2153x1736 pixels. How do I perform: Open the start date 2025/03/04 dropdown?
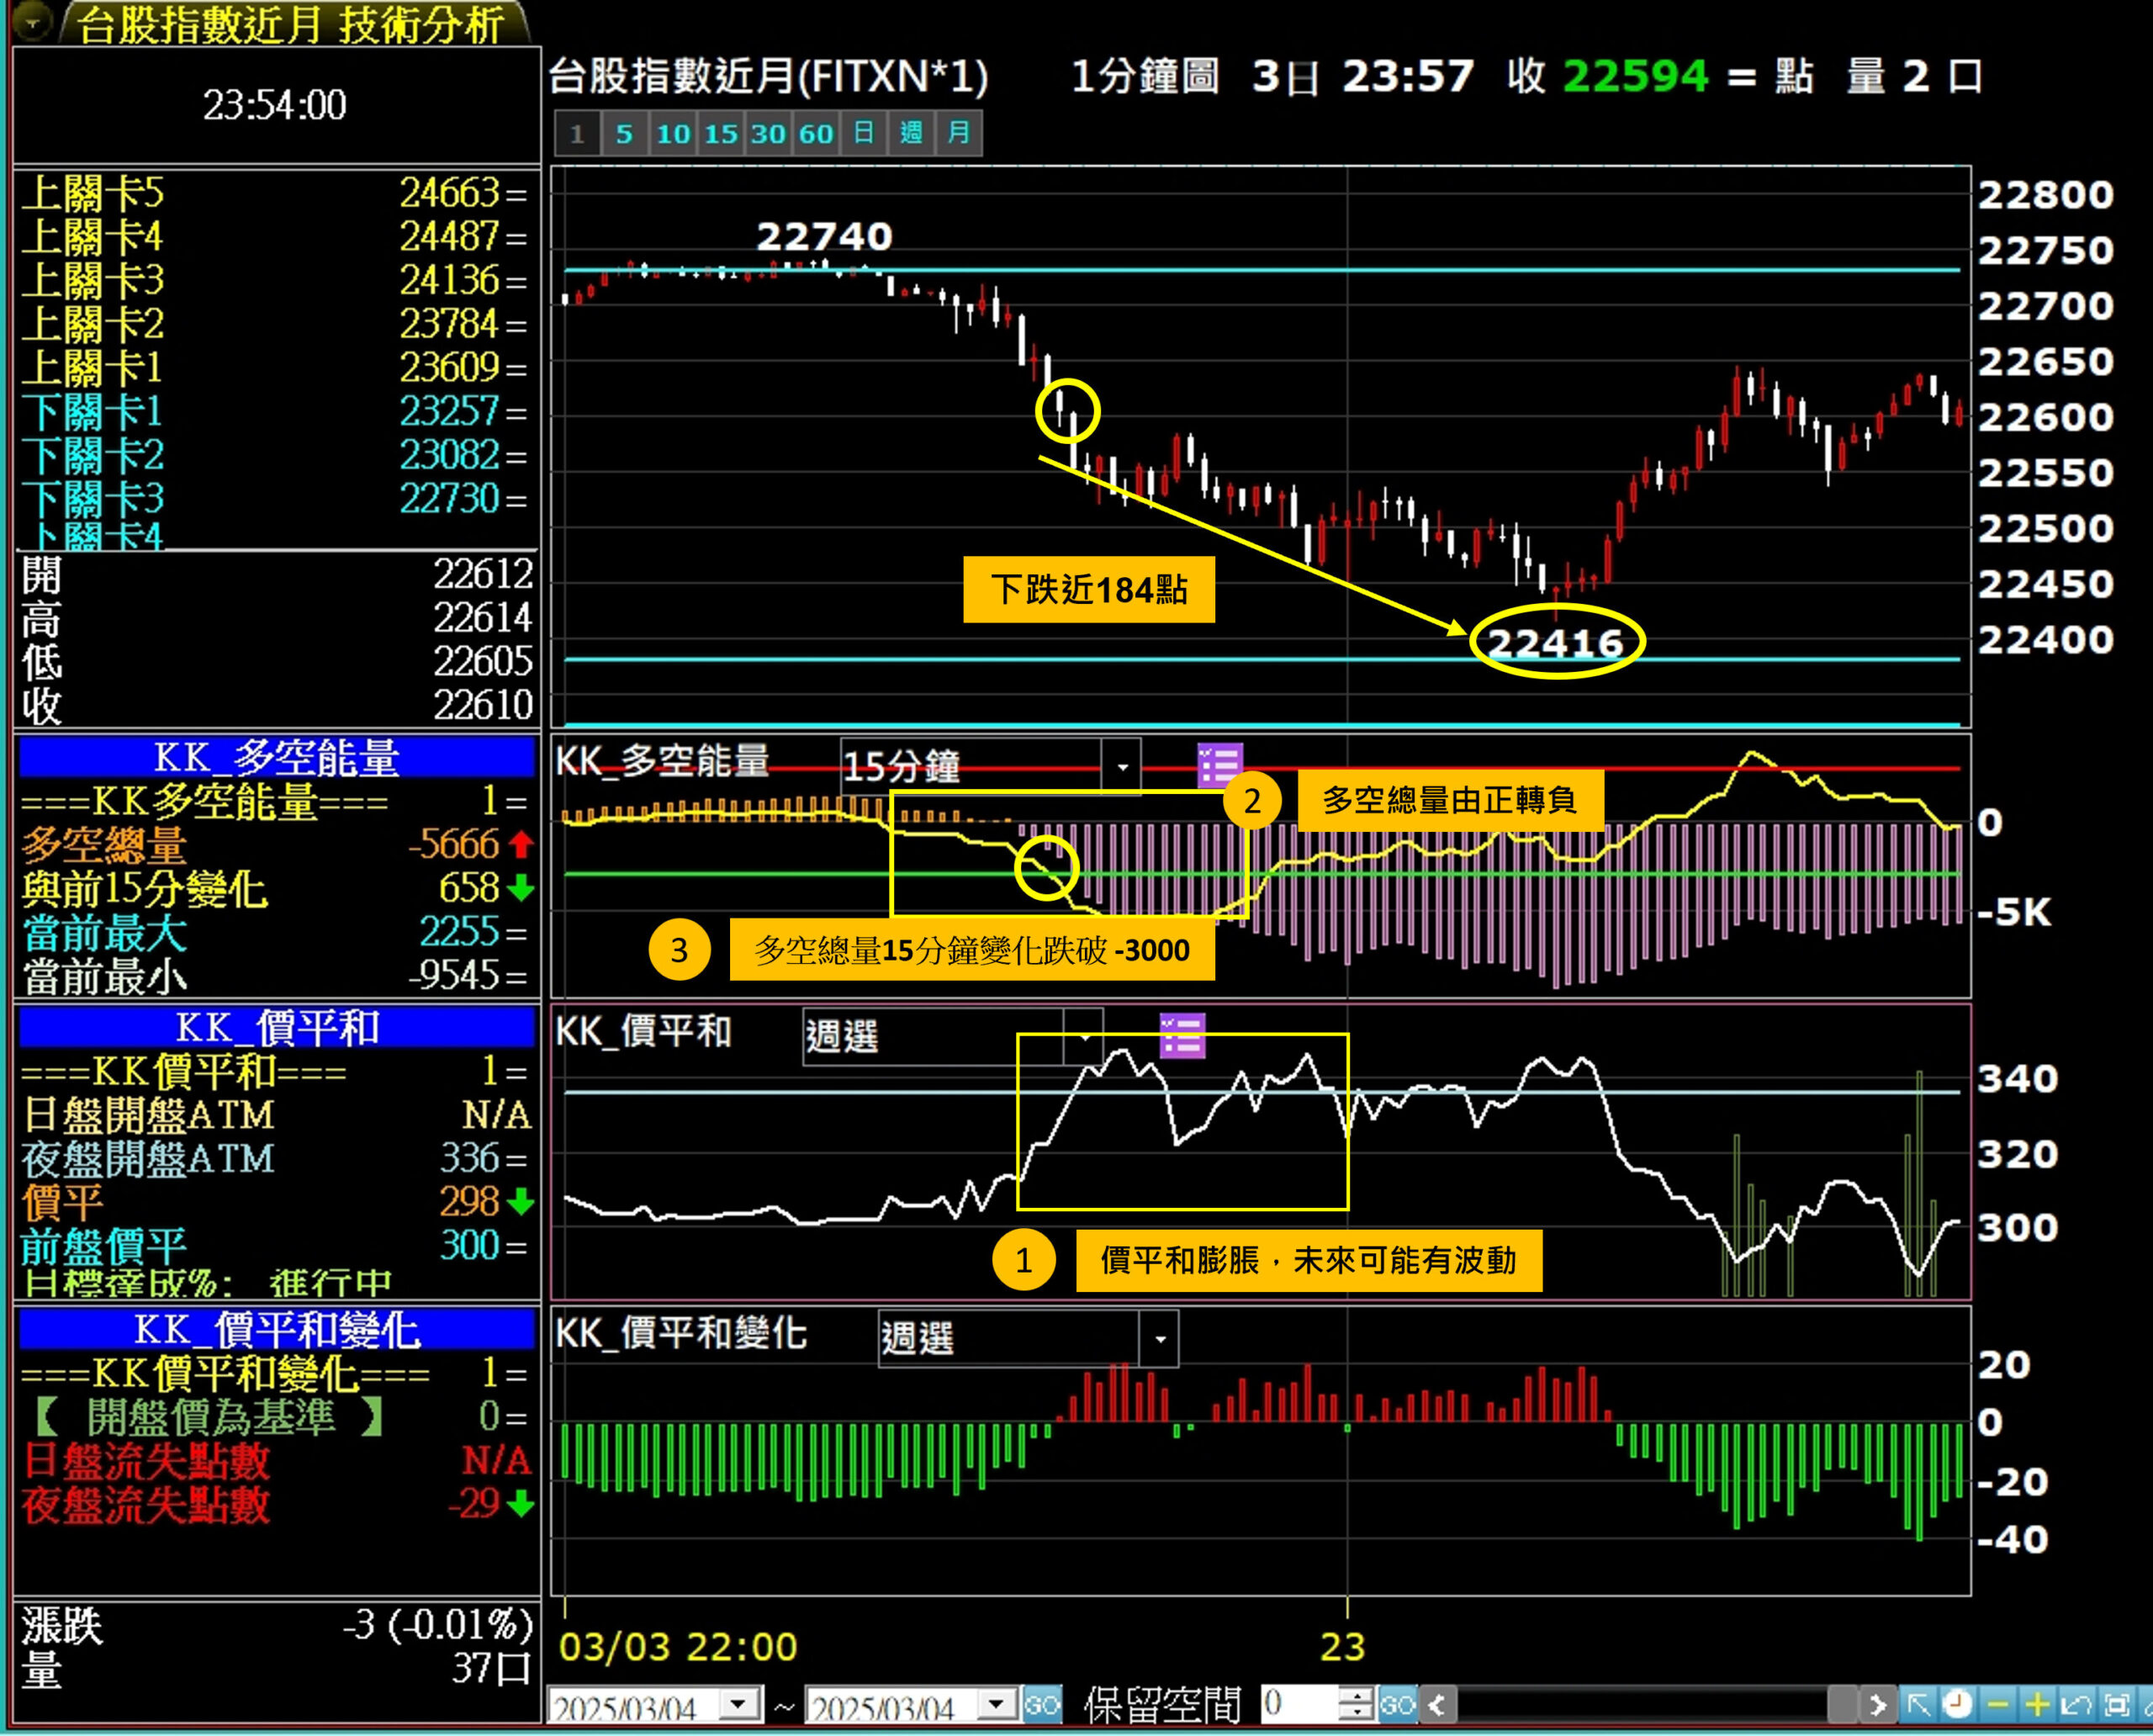pyautogui.click(x=739, y=1704)
